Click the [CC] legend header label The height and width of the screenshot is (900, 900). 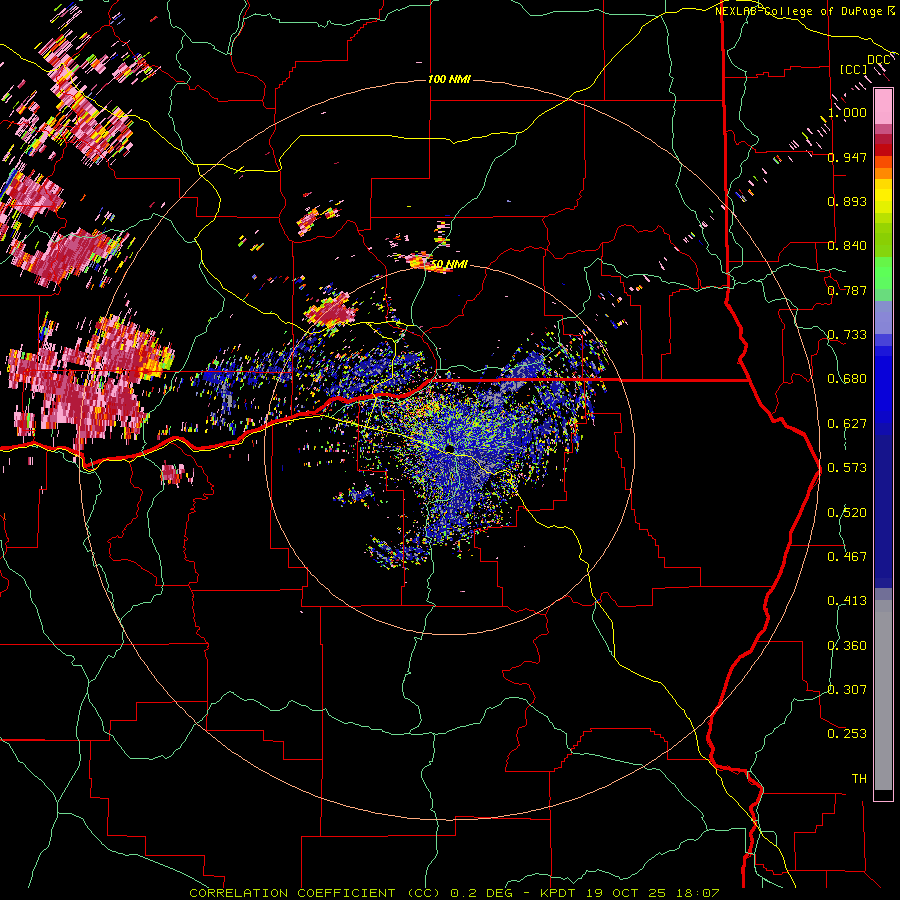coord(853,69)
